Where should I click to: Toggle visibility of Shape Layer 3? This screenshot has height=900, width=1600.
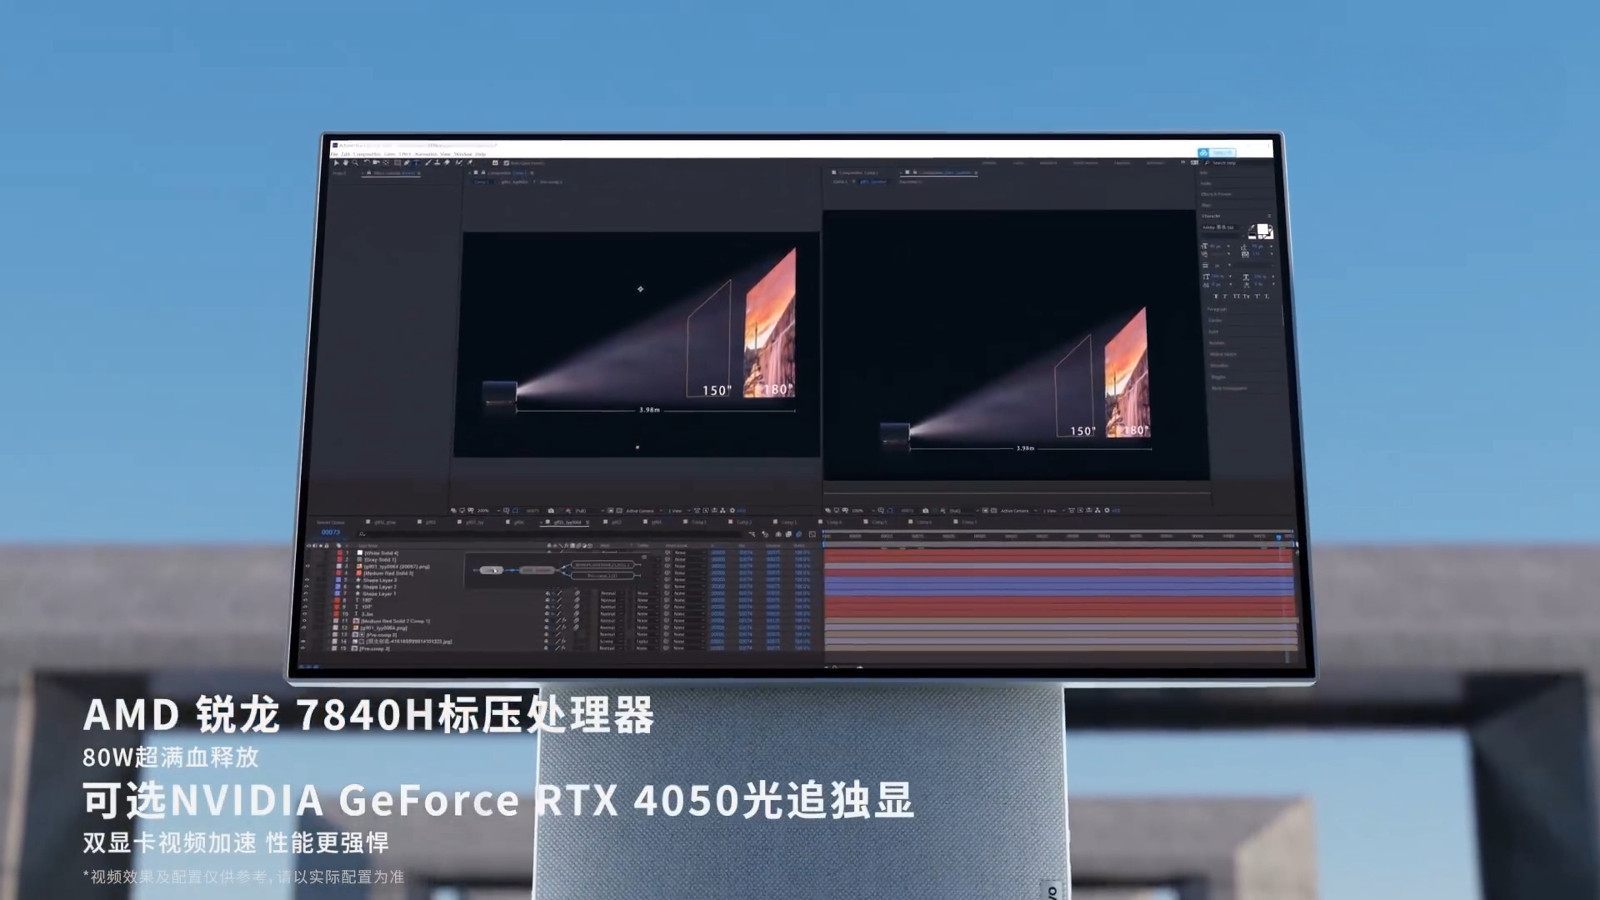(307, 580)
